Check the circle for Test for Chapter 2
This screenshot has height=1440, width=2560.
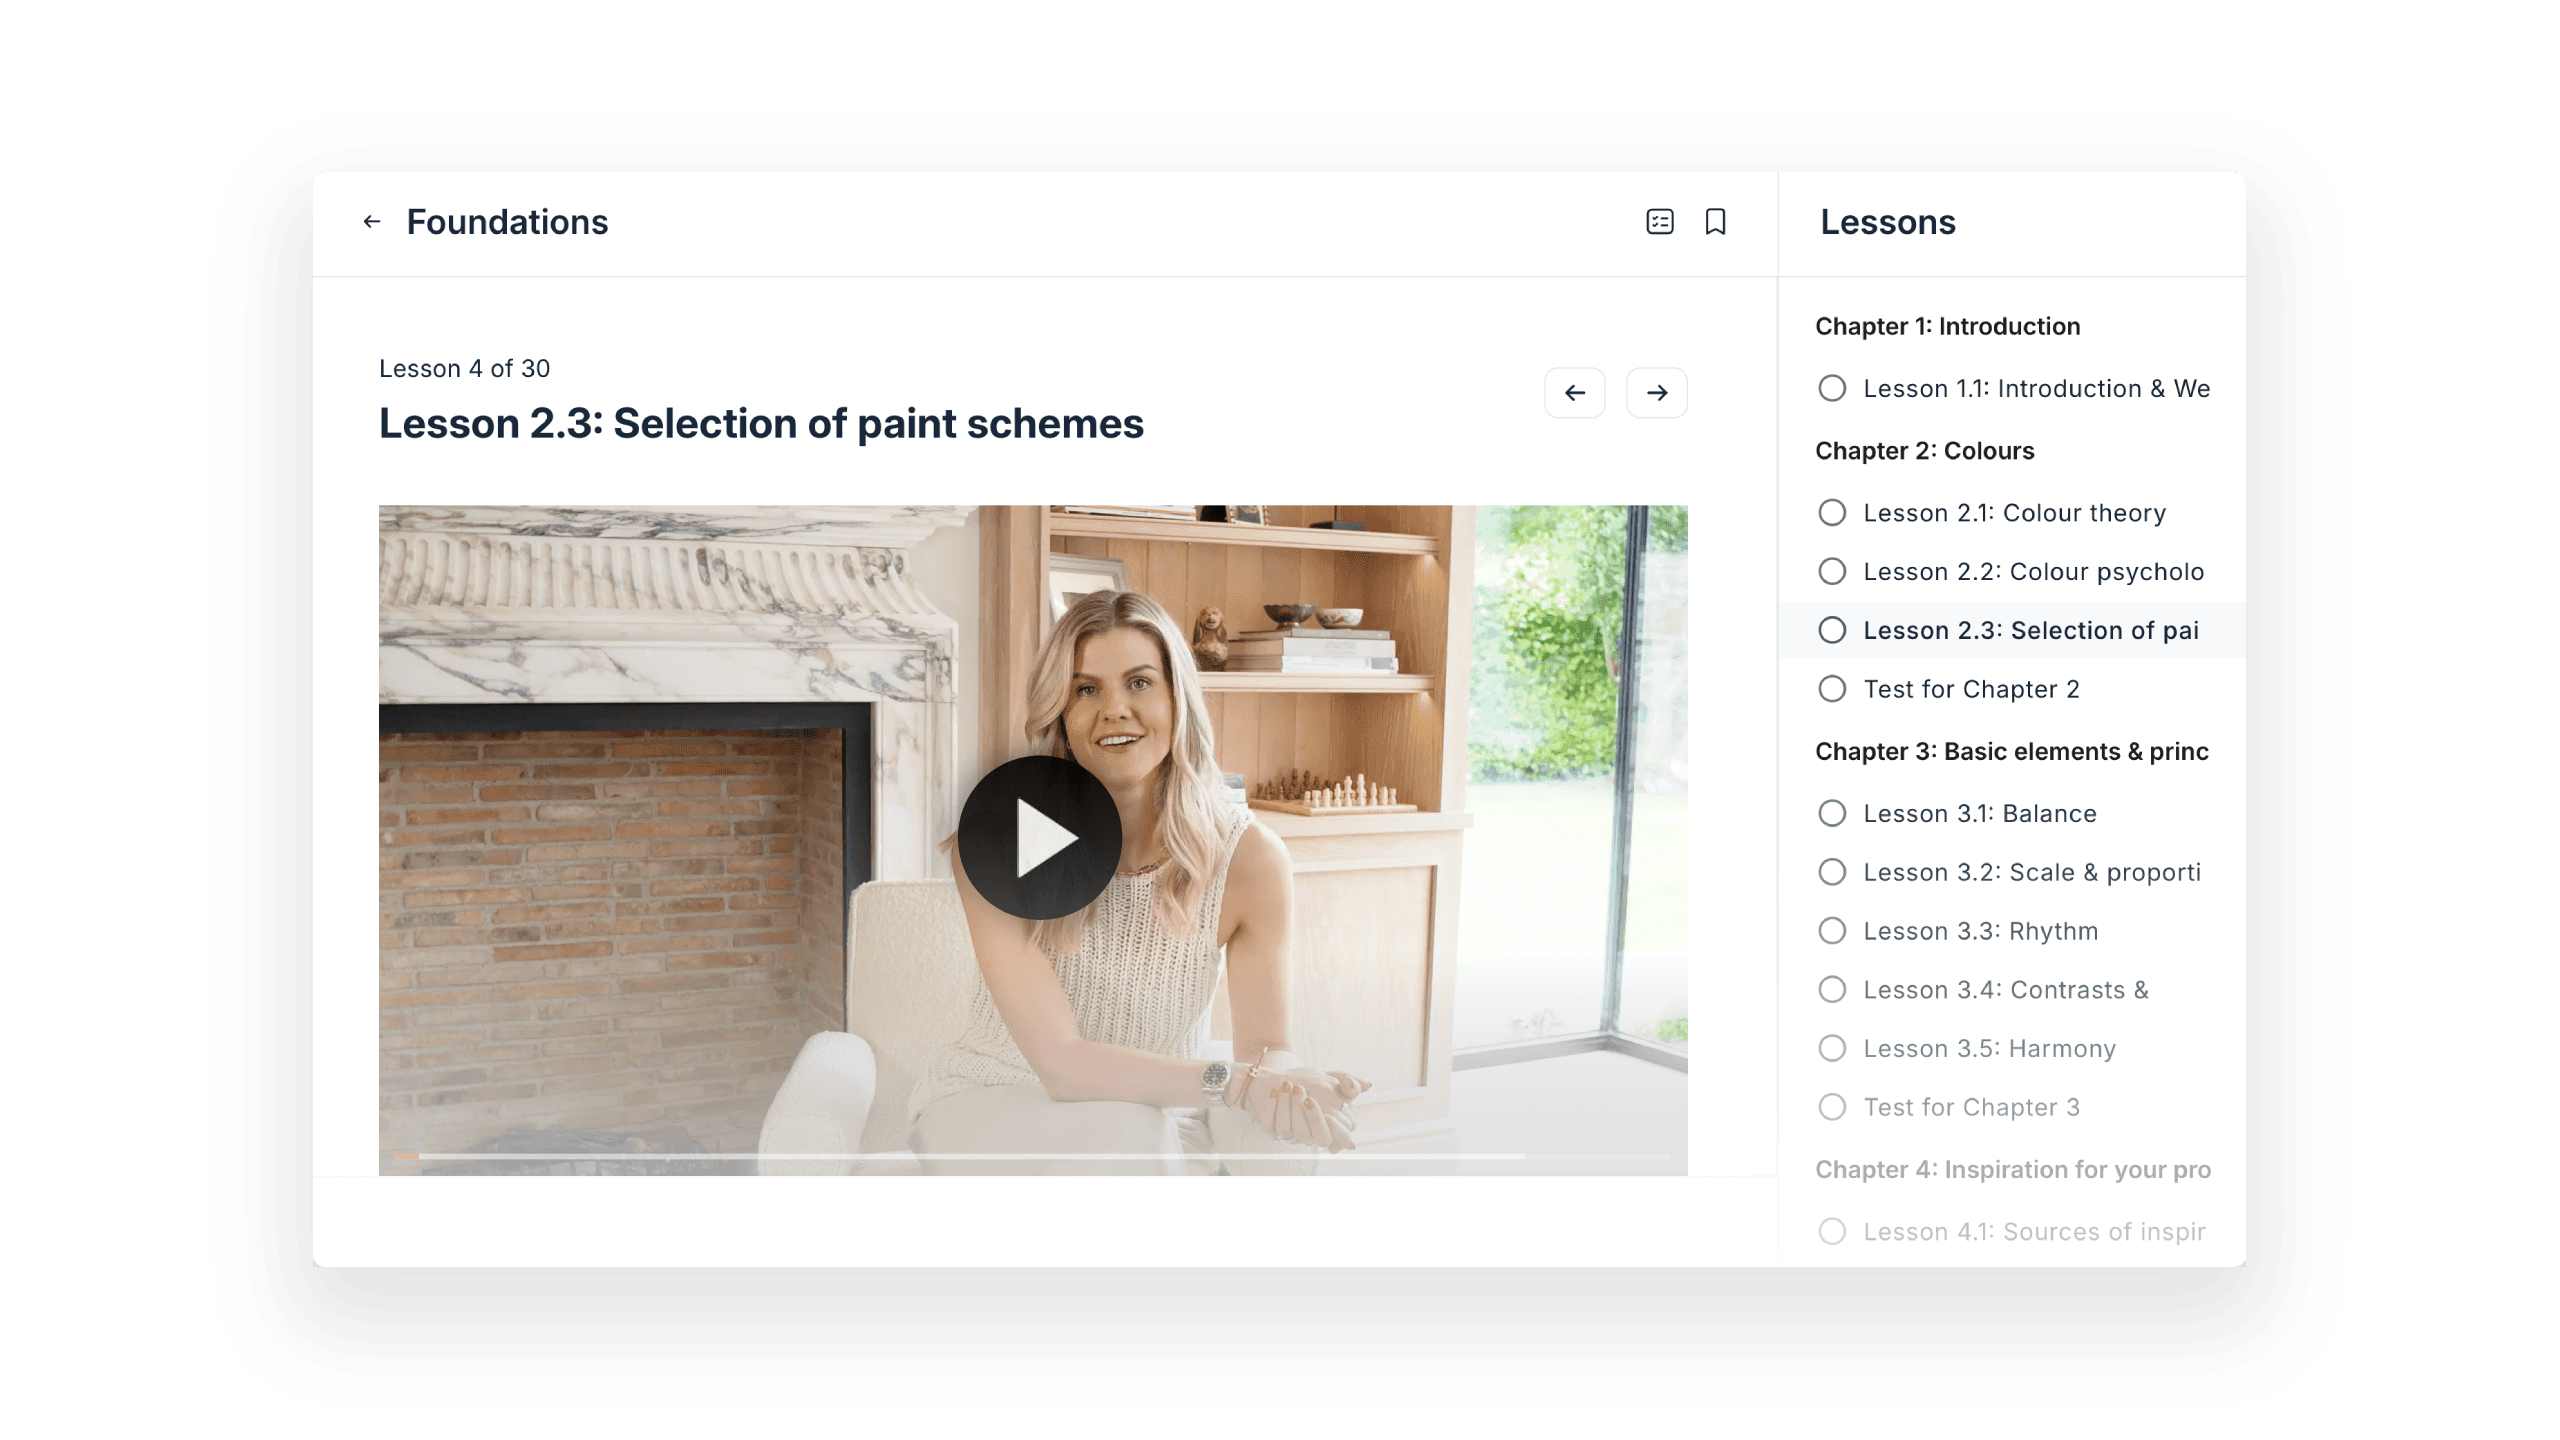pyautogui.click(x=1832, y=689)
